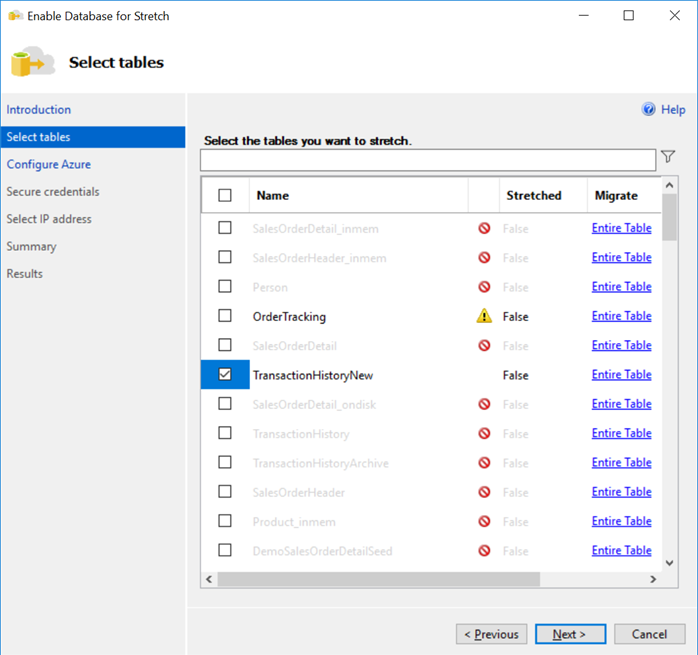Click the horizontal scrollbar right arrow
This screenshot has height=655, width=698.
[653, 579]
